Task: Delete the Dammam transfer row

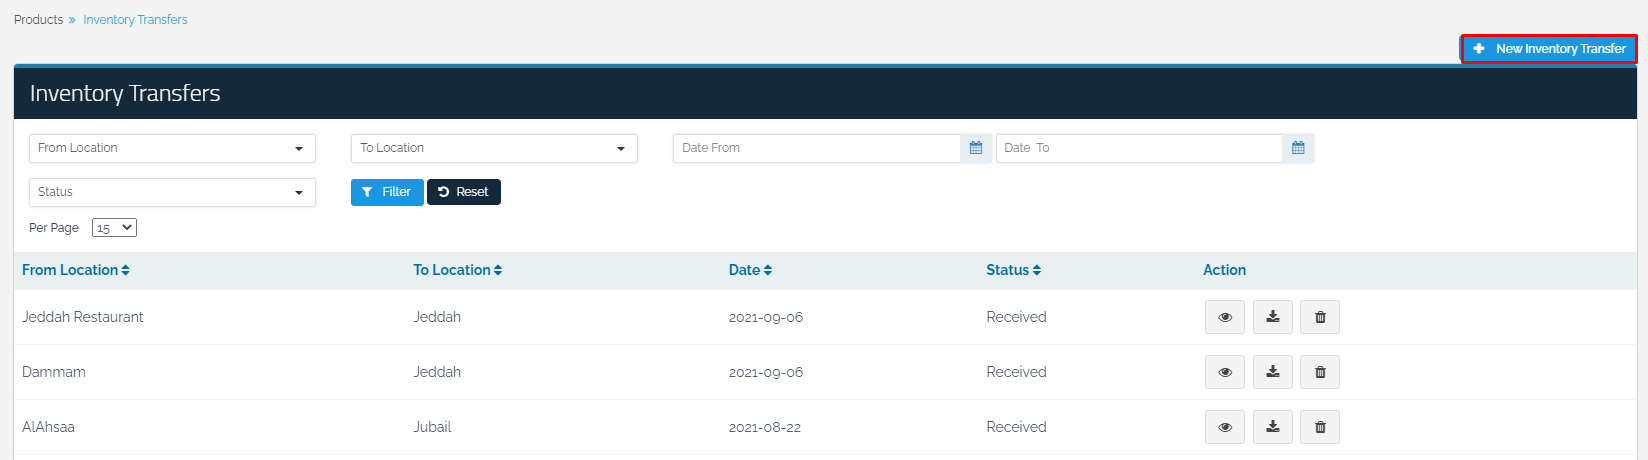Action: 1319,372
